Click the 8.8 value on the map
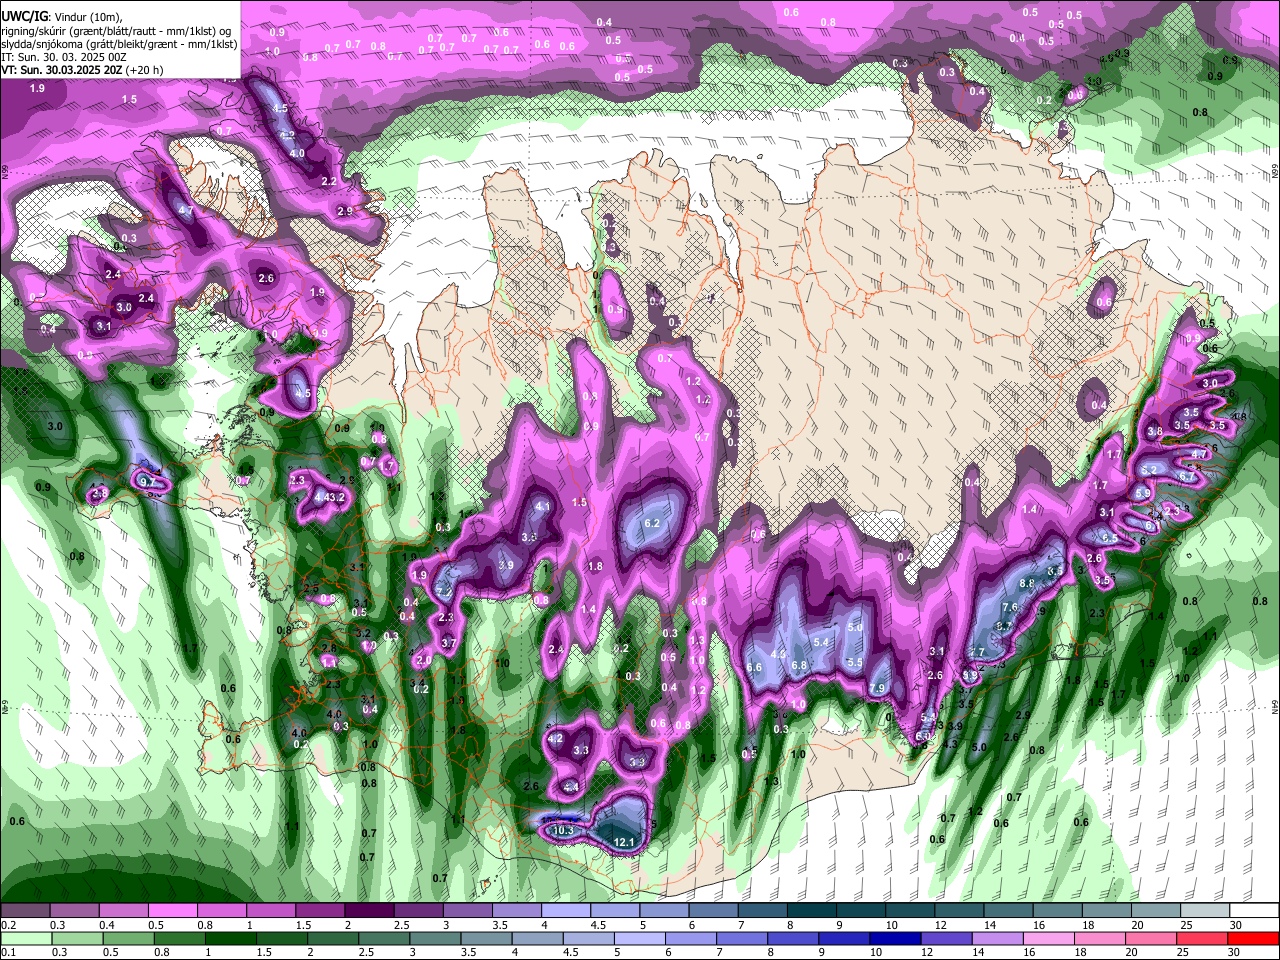 (x=1026, y=583)
